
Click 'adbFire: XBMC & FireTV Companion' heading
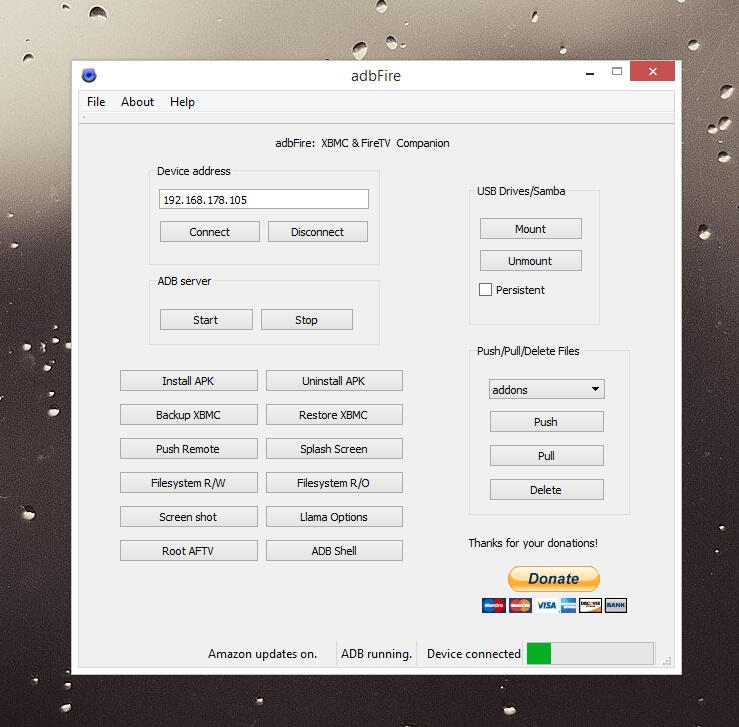tap(362, 143)
